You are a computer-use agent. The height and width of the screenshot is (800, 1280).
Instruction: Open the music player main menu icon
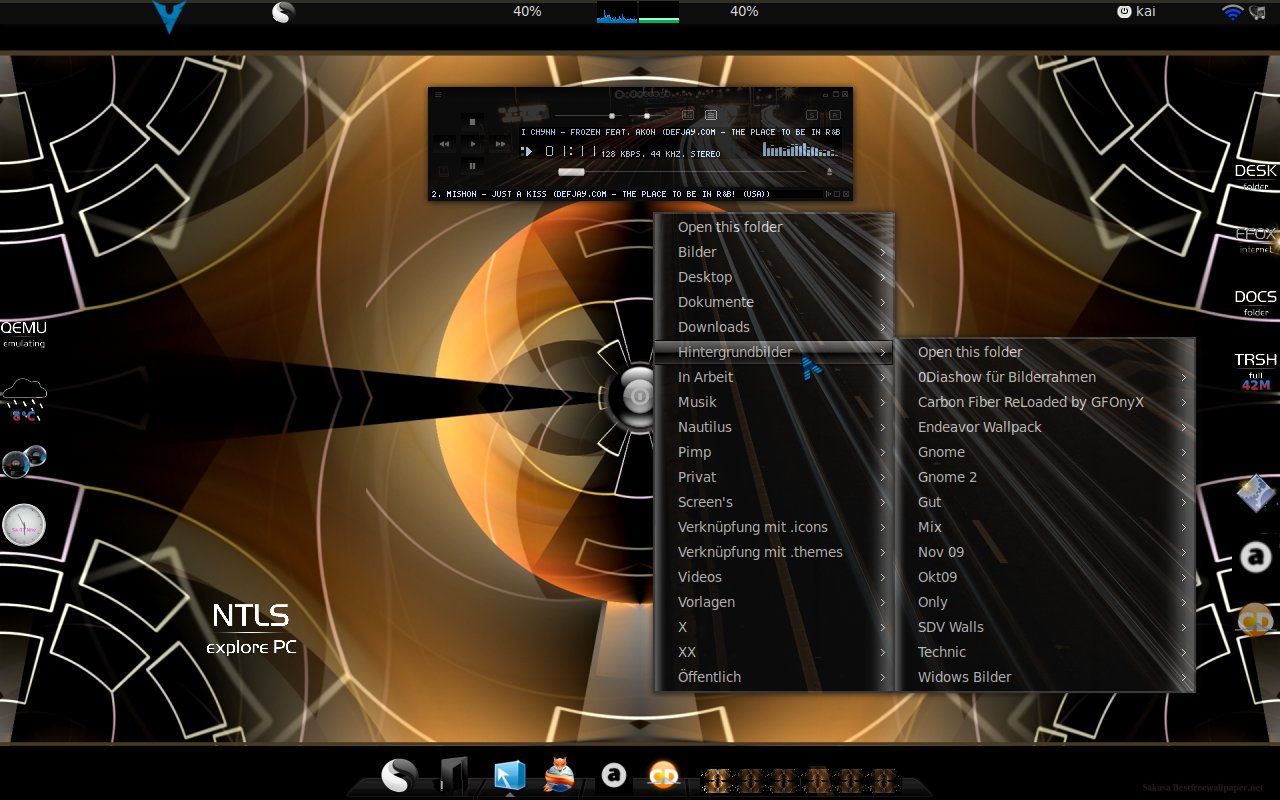438,94
